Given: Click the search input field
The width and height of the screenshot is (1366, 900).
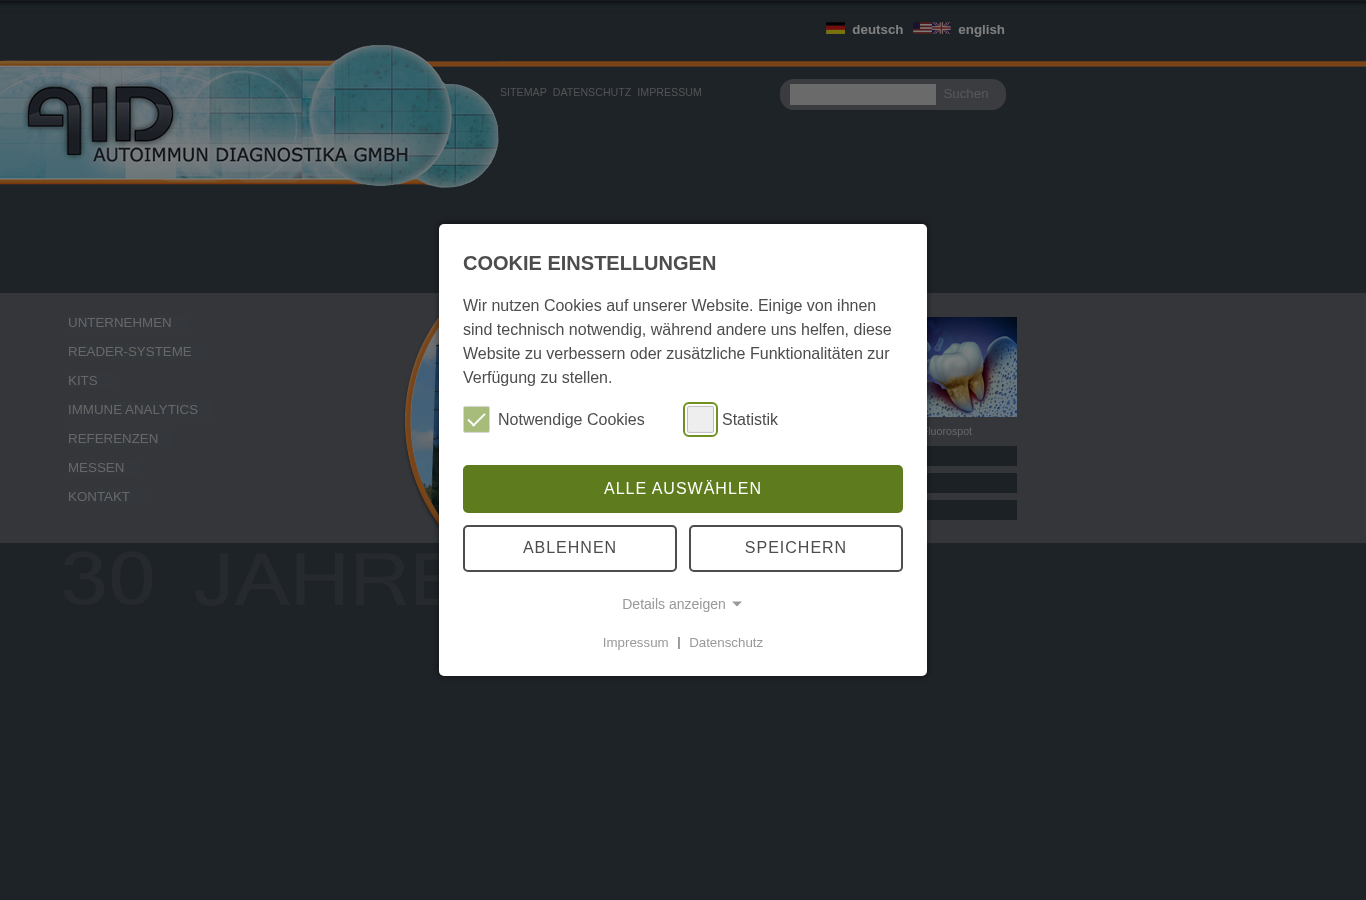Looking at the screenshot, I should click(863, 94).
